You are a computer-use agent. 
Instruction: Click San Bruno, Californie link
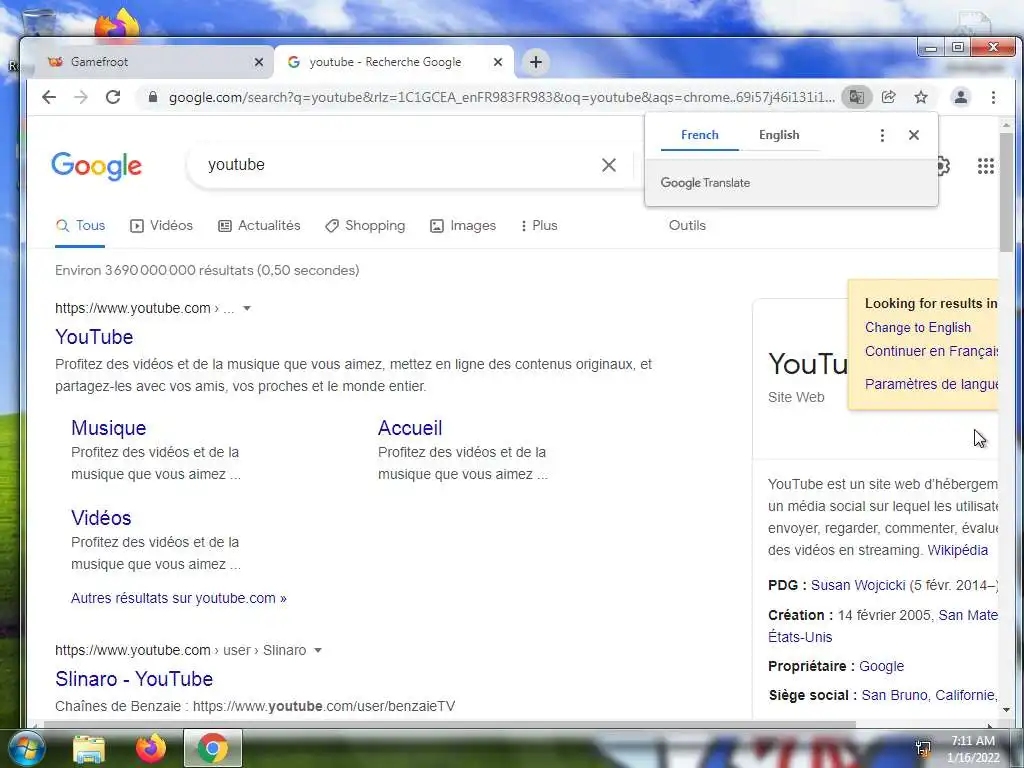tap(929, 696)
